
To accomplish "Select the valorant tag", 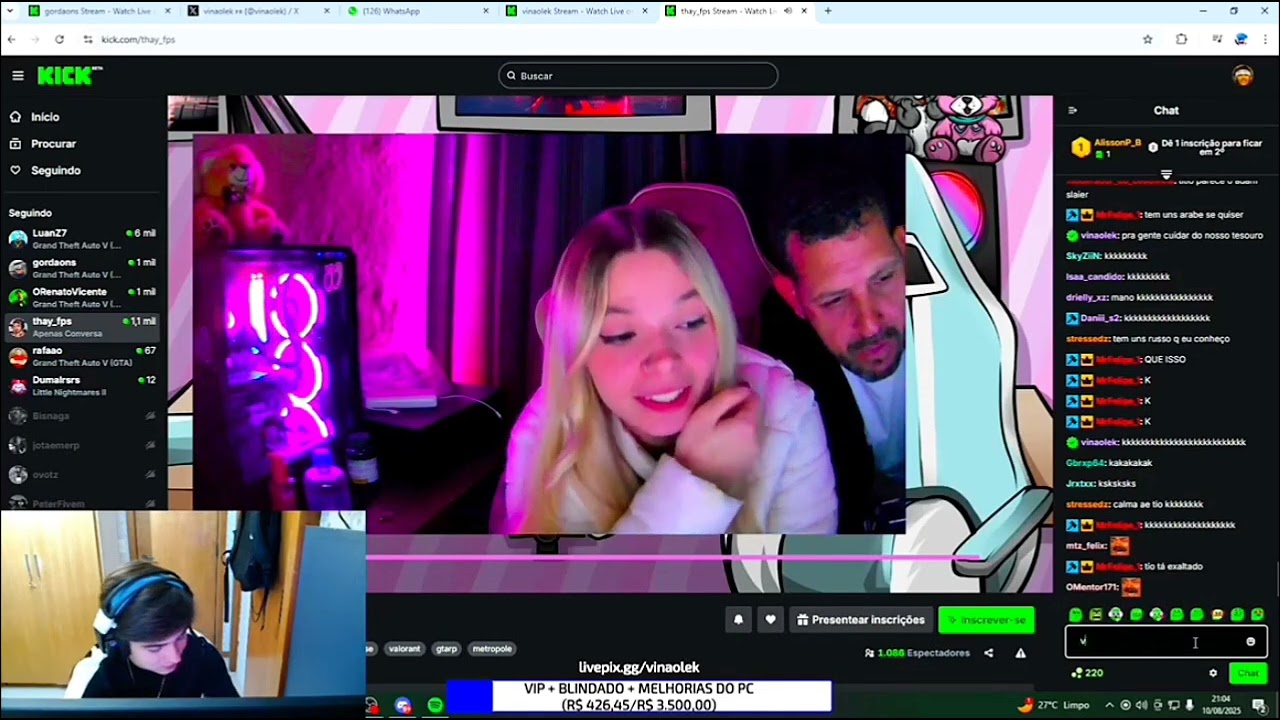I will pyautogui.click(x=404, y=649).
